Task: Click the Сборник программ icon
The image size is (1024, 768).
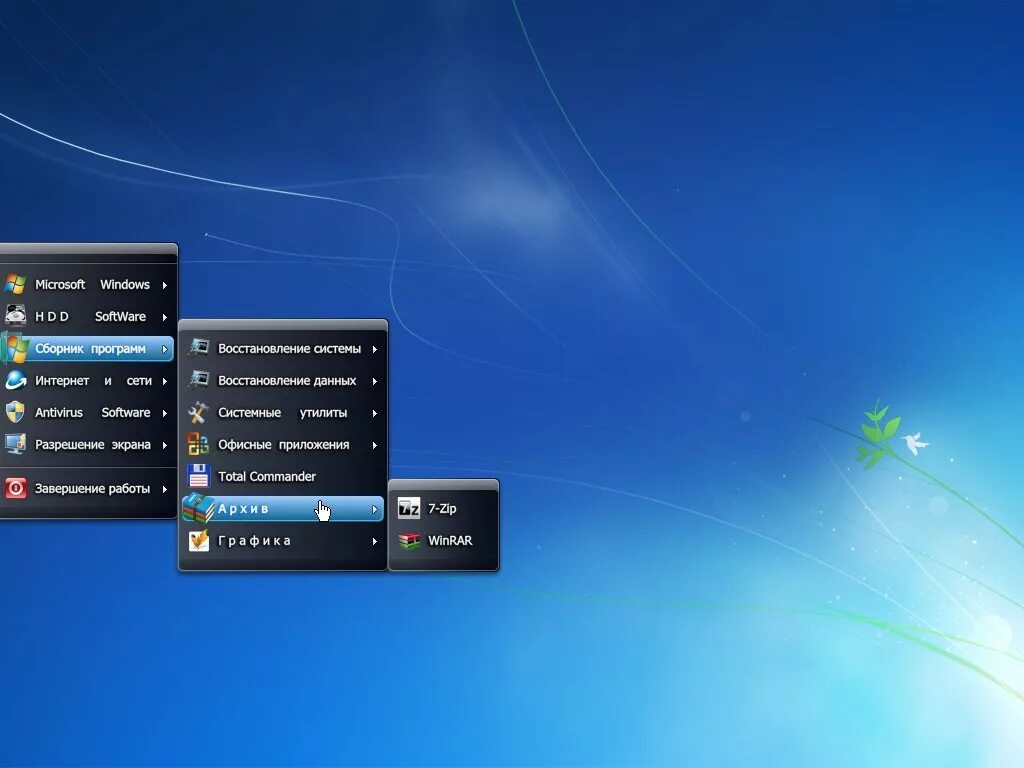Action: tap(15, 348)
